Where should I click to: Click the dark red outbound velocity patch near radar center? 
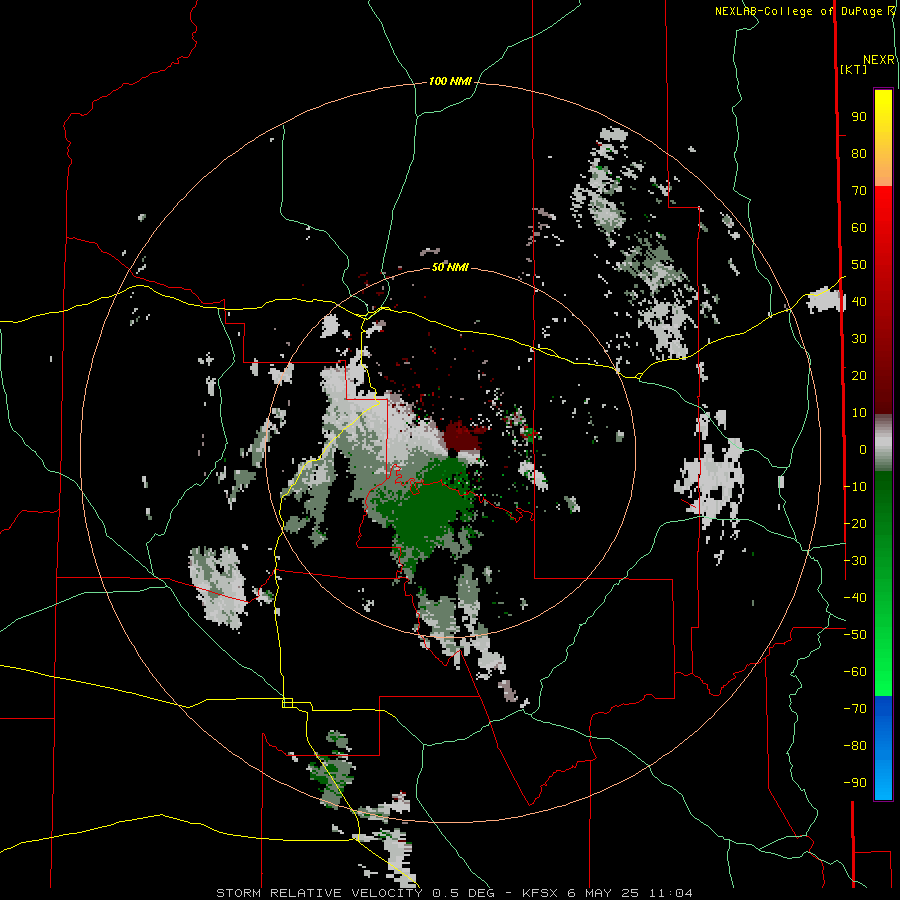(x=463, y=436)
